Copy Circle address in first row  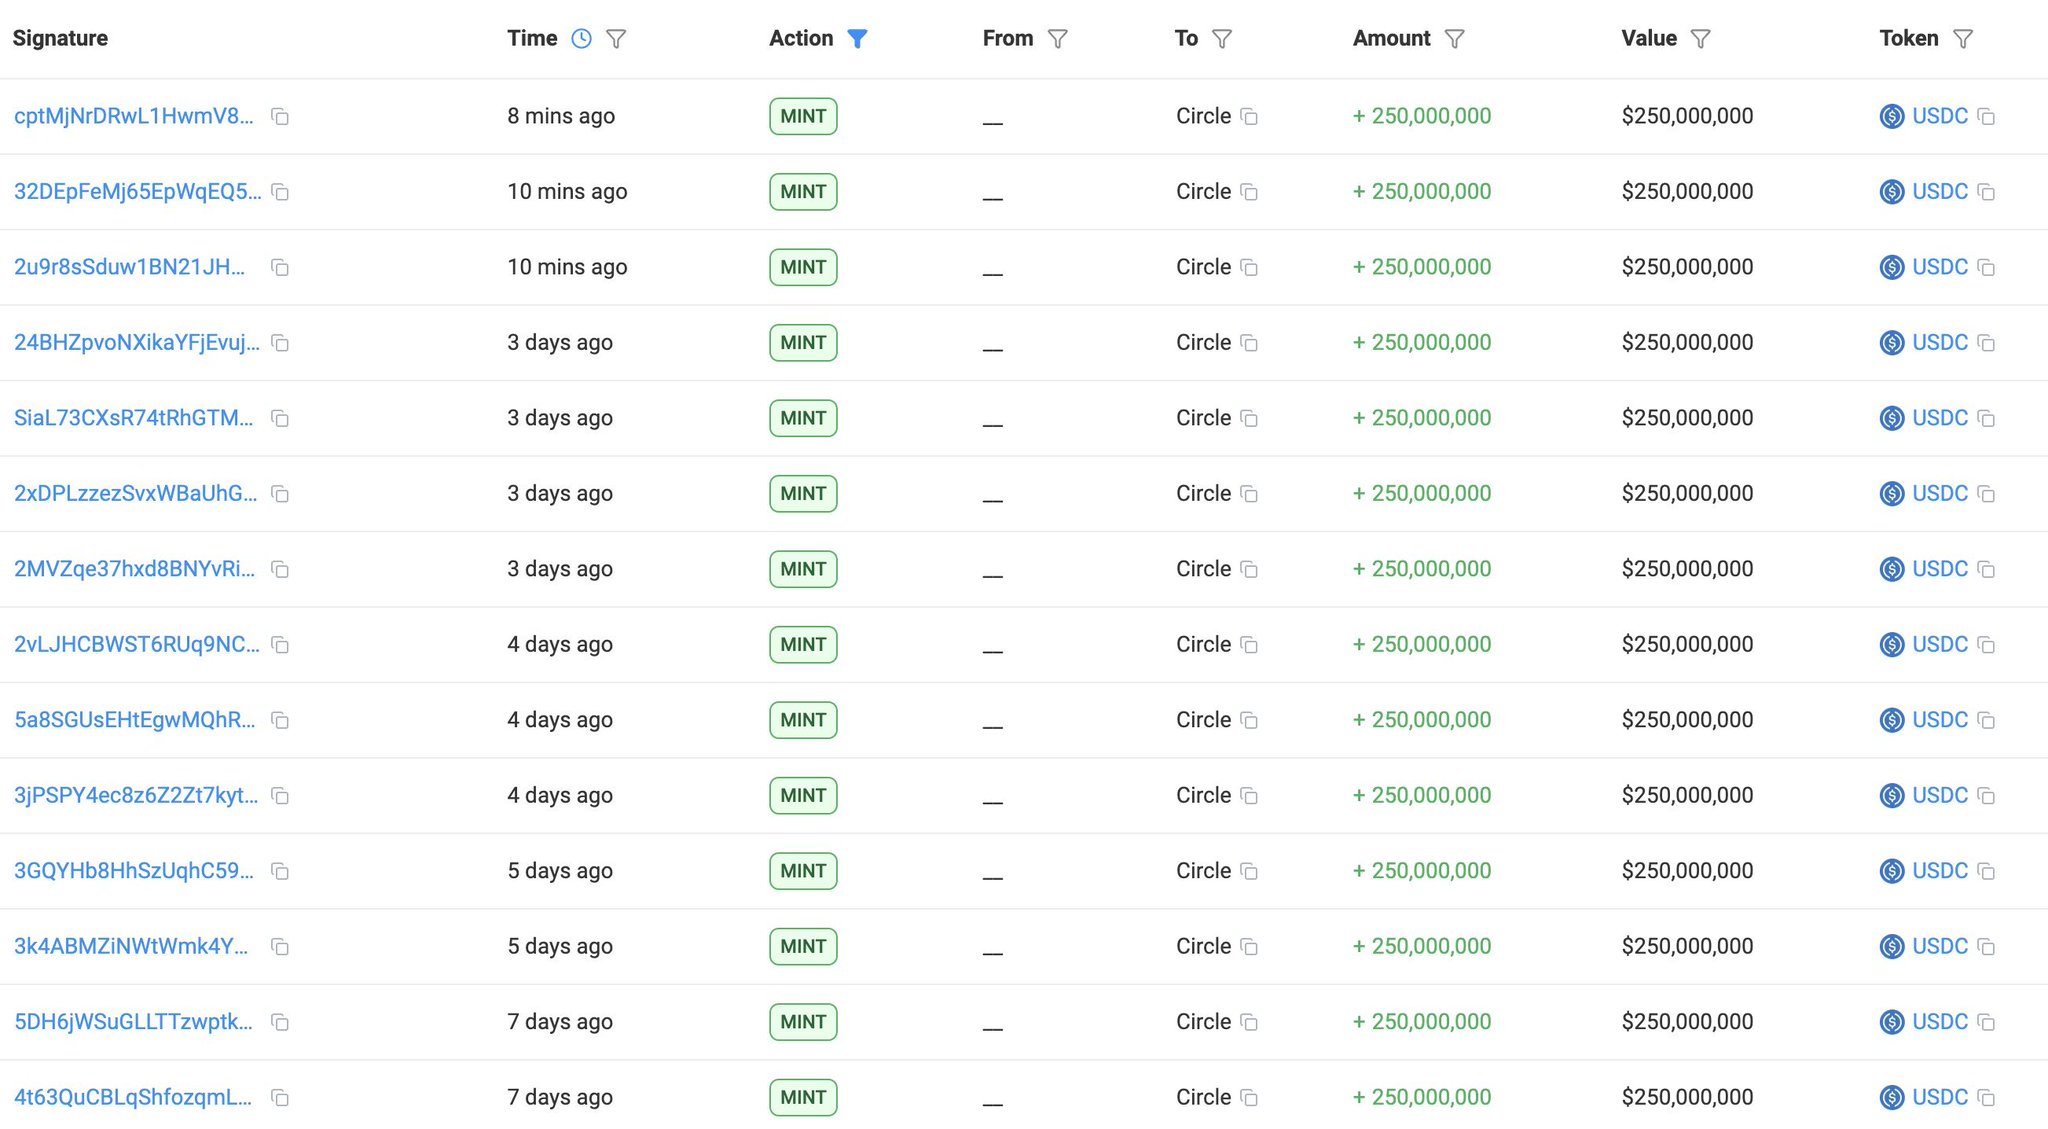[1249, 117]
